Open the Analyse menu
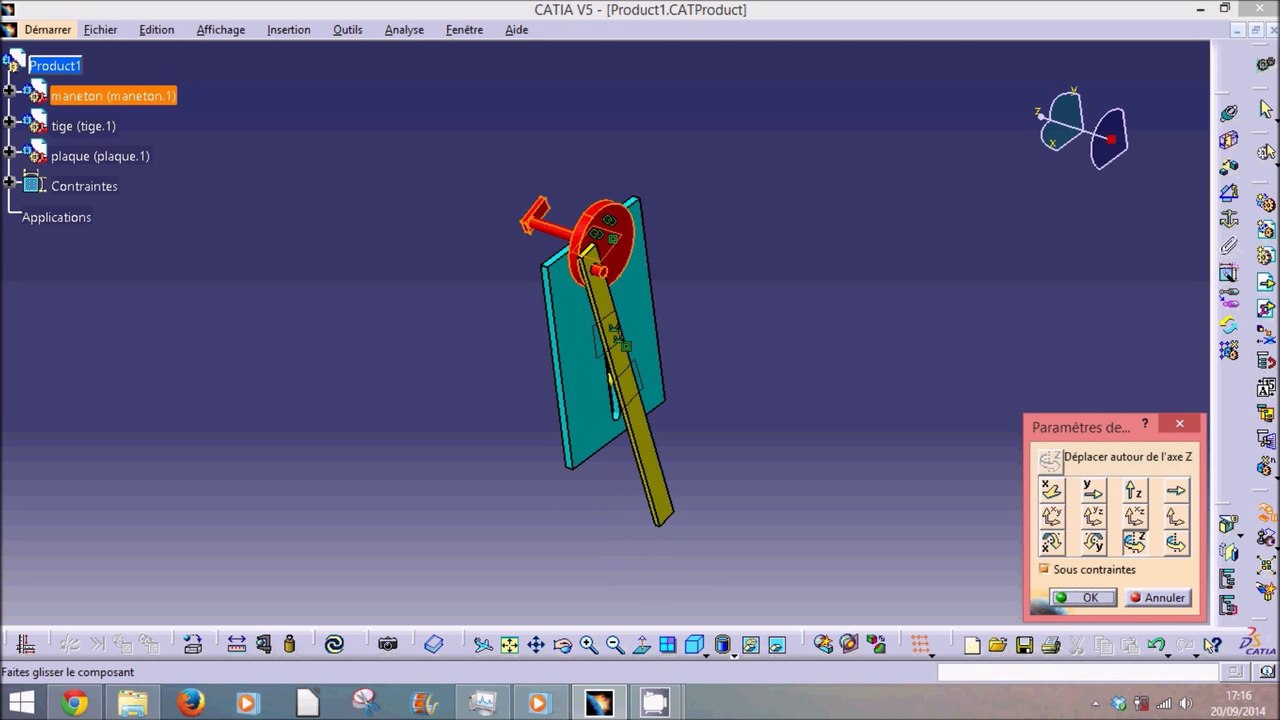The width and height of the screenshot is (1280, 720). pos(404,30)
